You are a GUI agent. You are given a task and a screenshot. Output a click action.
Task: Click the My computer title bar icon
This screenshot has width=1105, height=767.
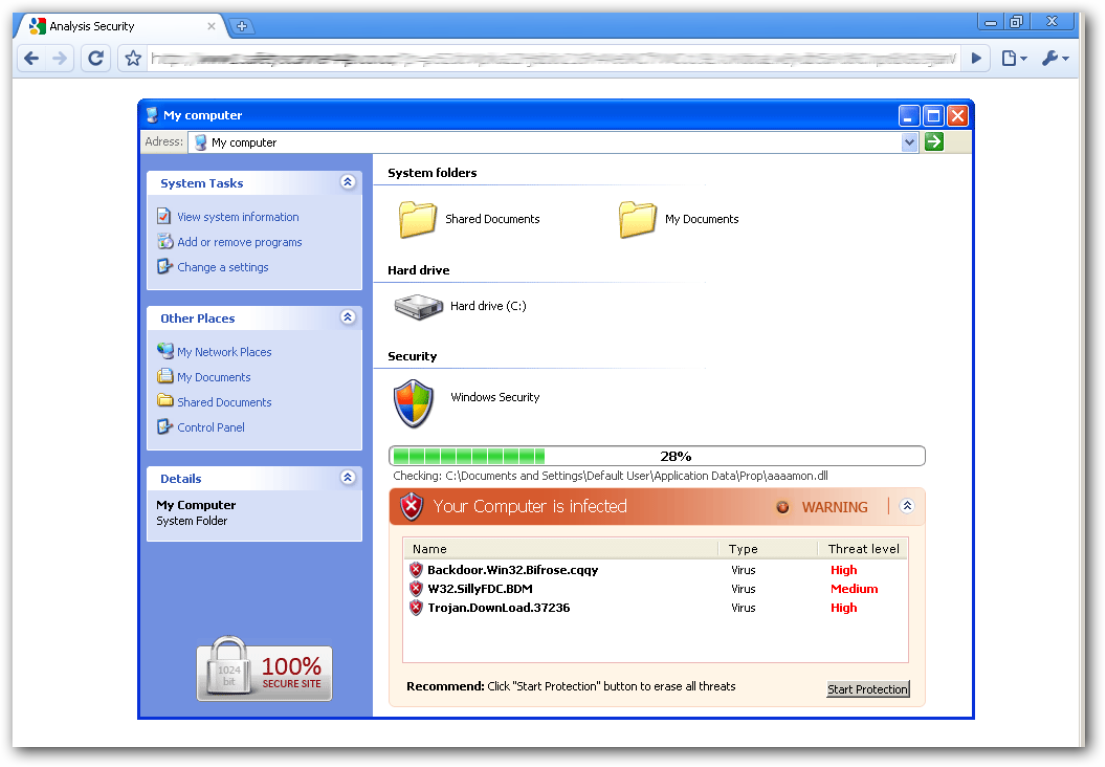[x=152, y=115]
